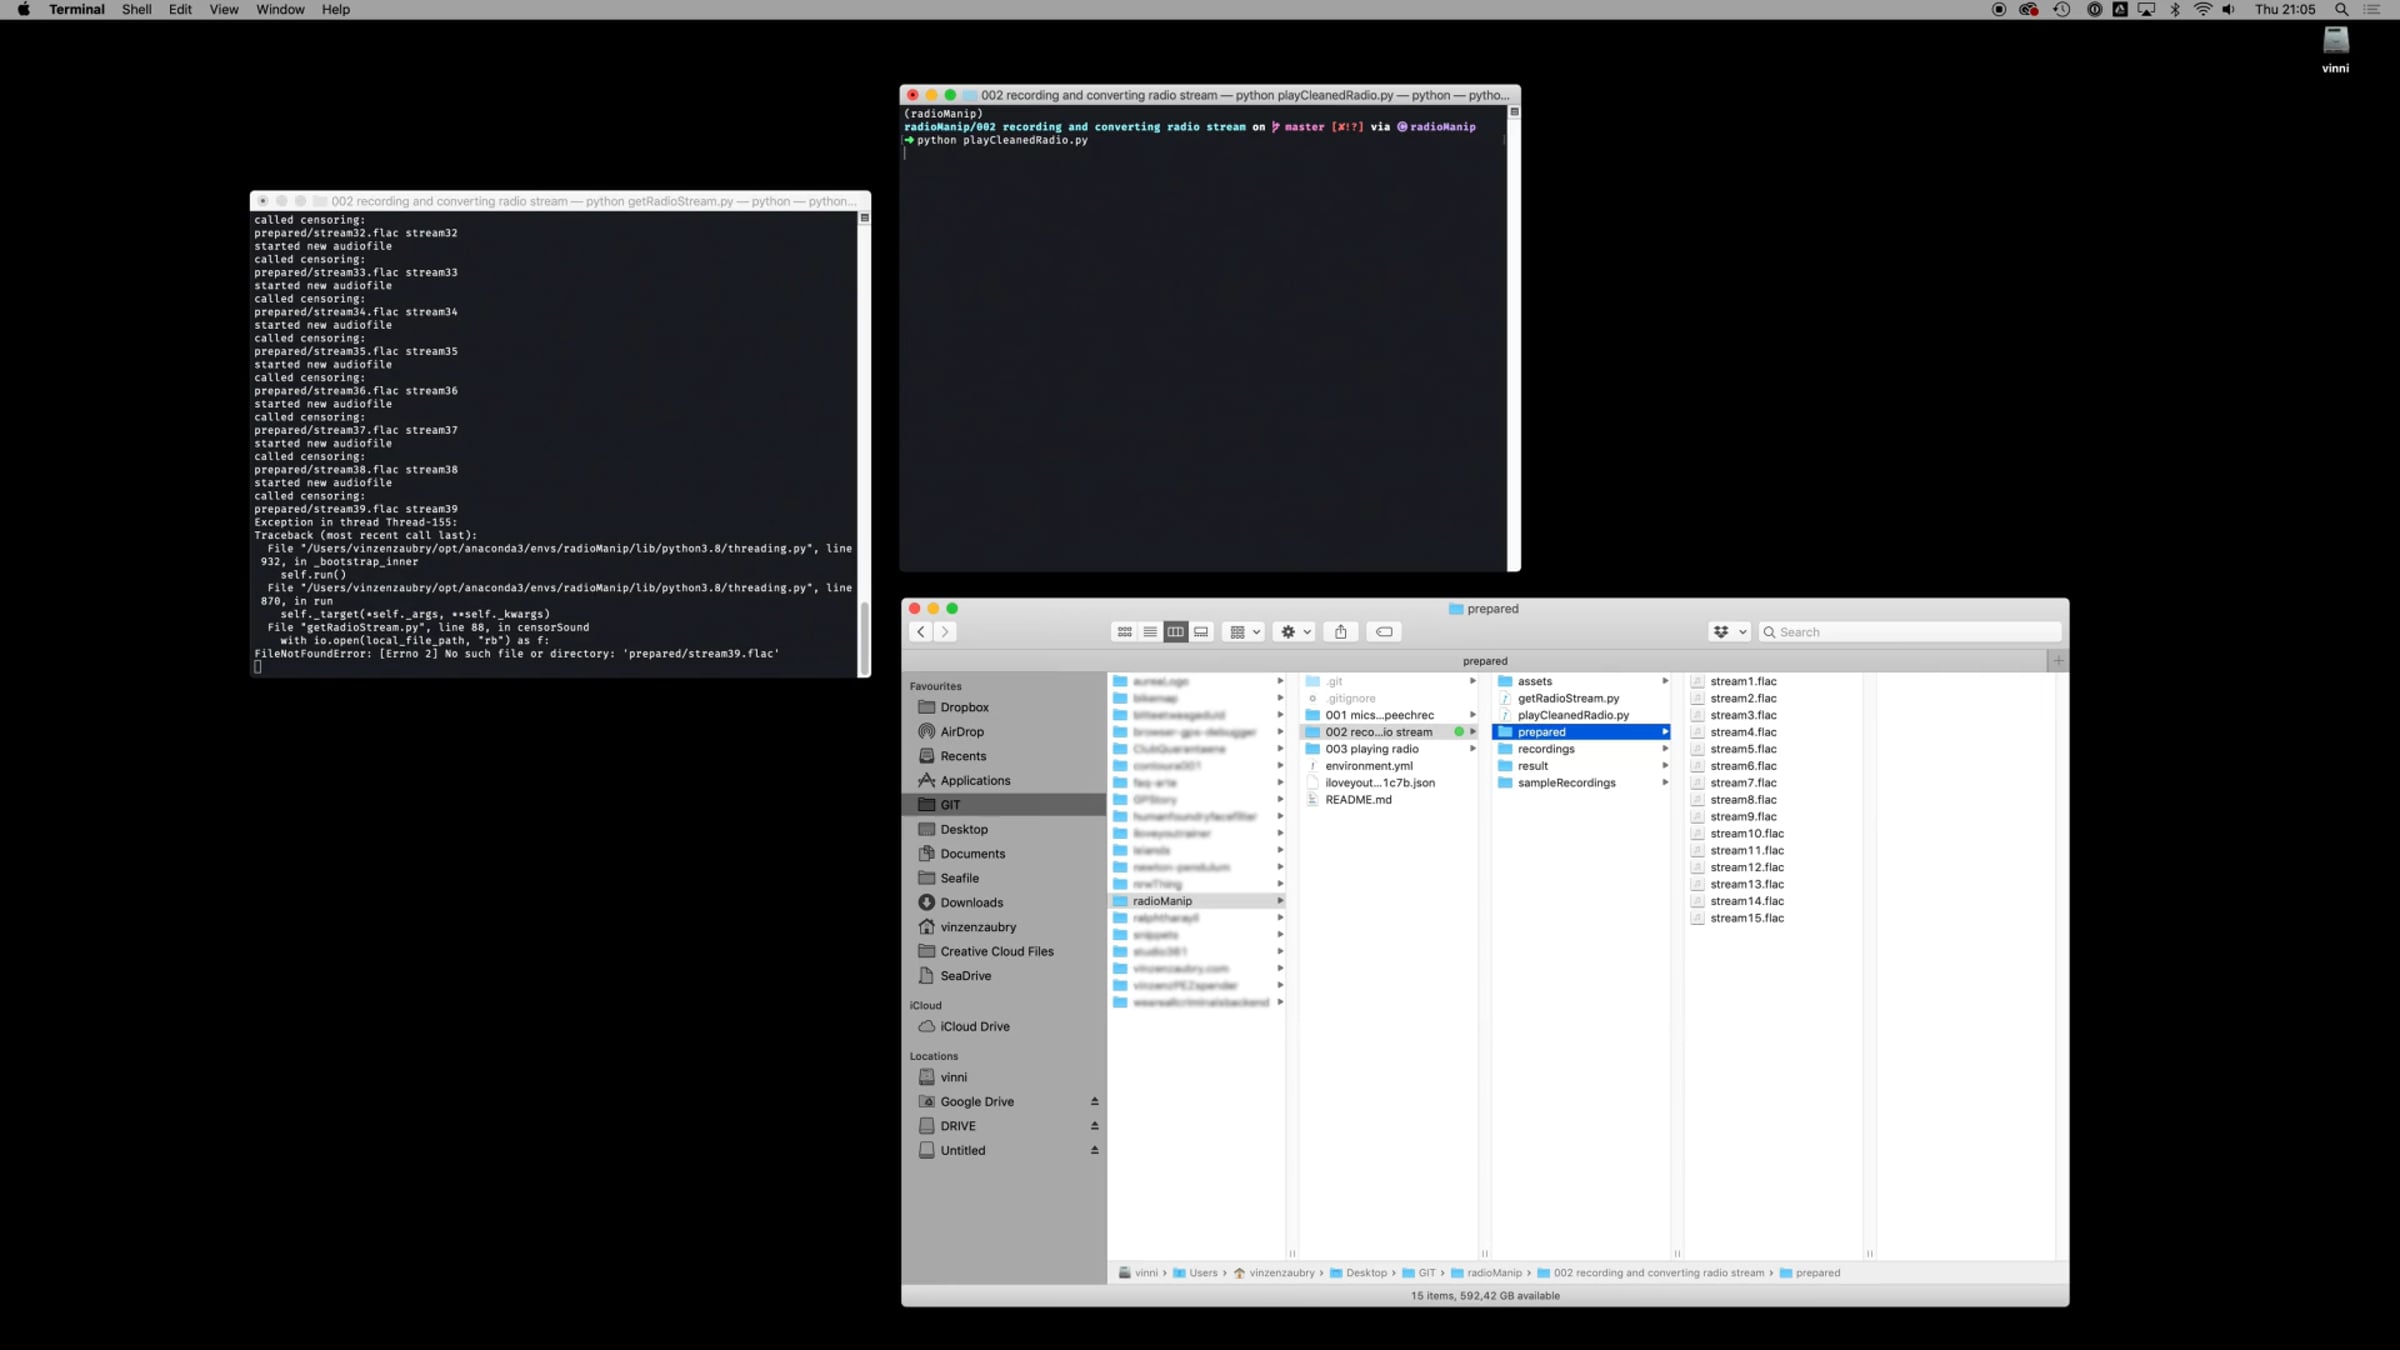2400x1350 pixels.
Task: Select stream1.flac file
Action: tap(1742, 682)
